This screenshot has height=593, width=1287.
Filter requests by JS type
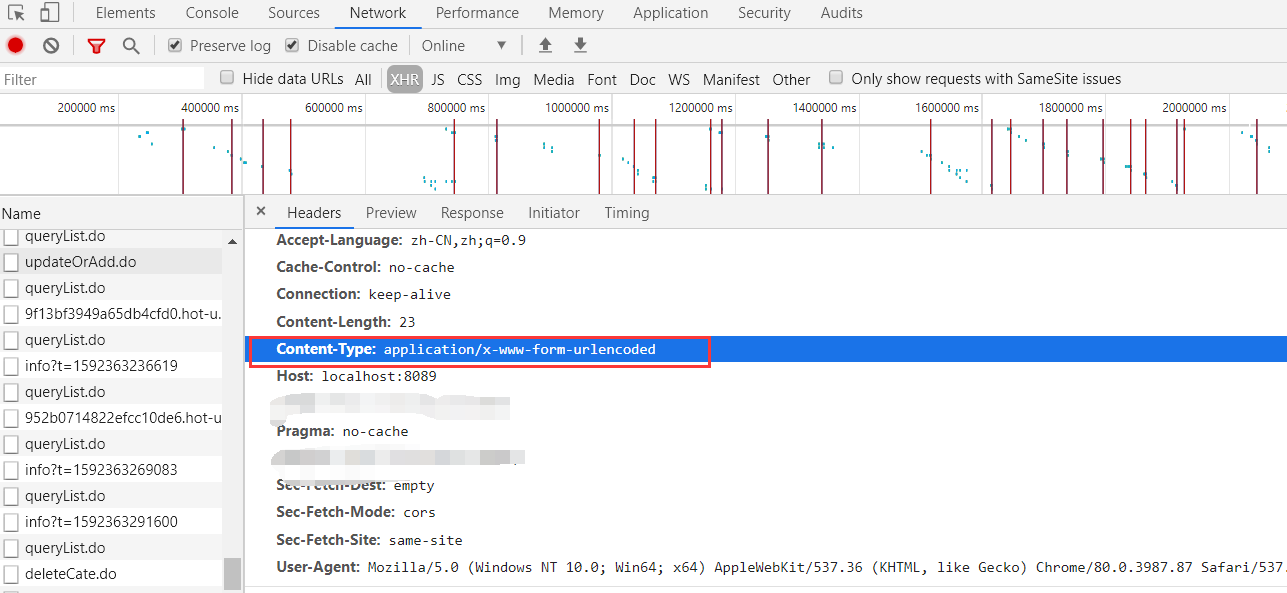438,79
